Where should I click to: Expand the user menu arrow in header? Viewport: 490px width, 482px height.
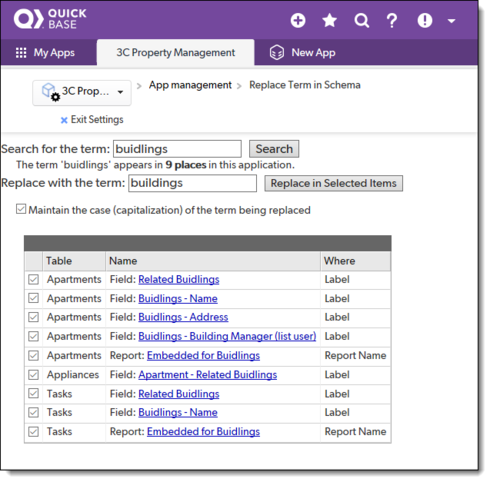[451, 21]
